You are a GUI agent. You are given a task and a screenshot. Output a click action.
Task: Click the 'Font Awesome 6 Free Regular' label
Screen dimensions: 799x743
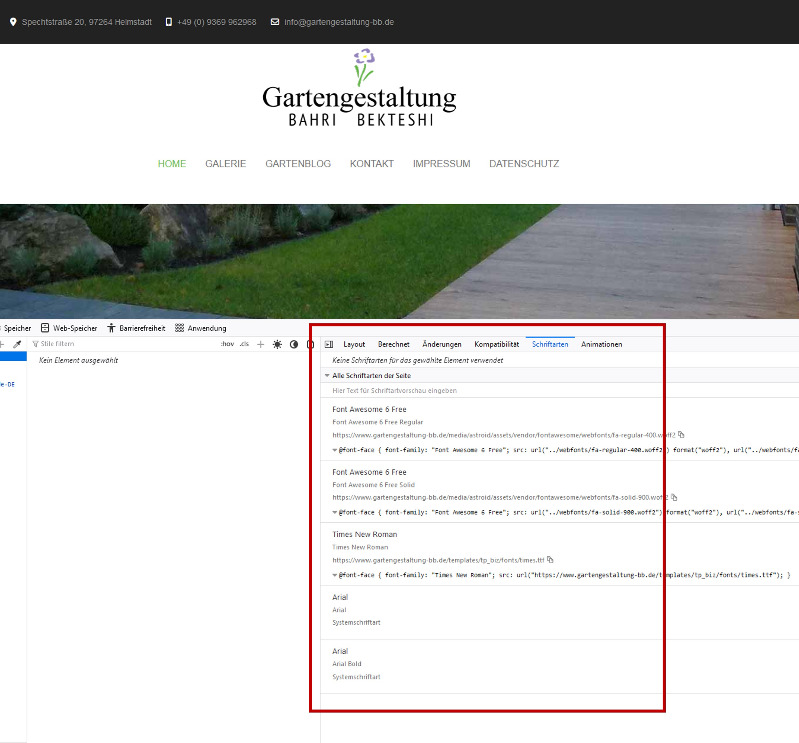378,422
